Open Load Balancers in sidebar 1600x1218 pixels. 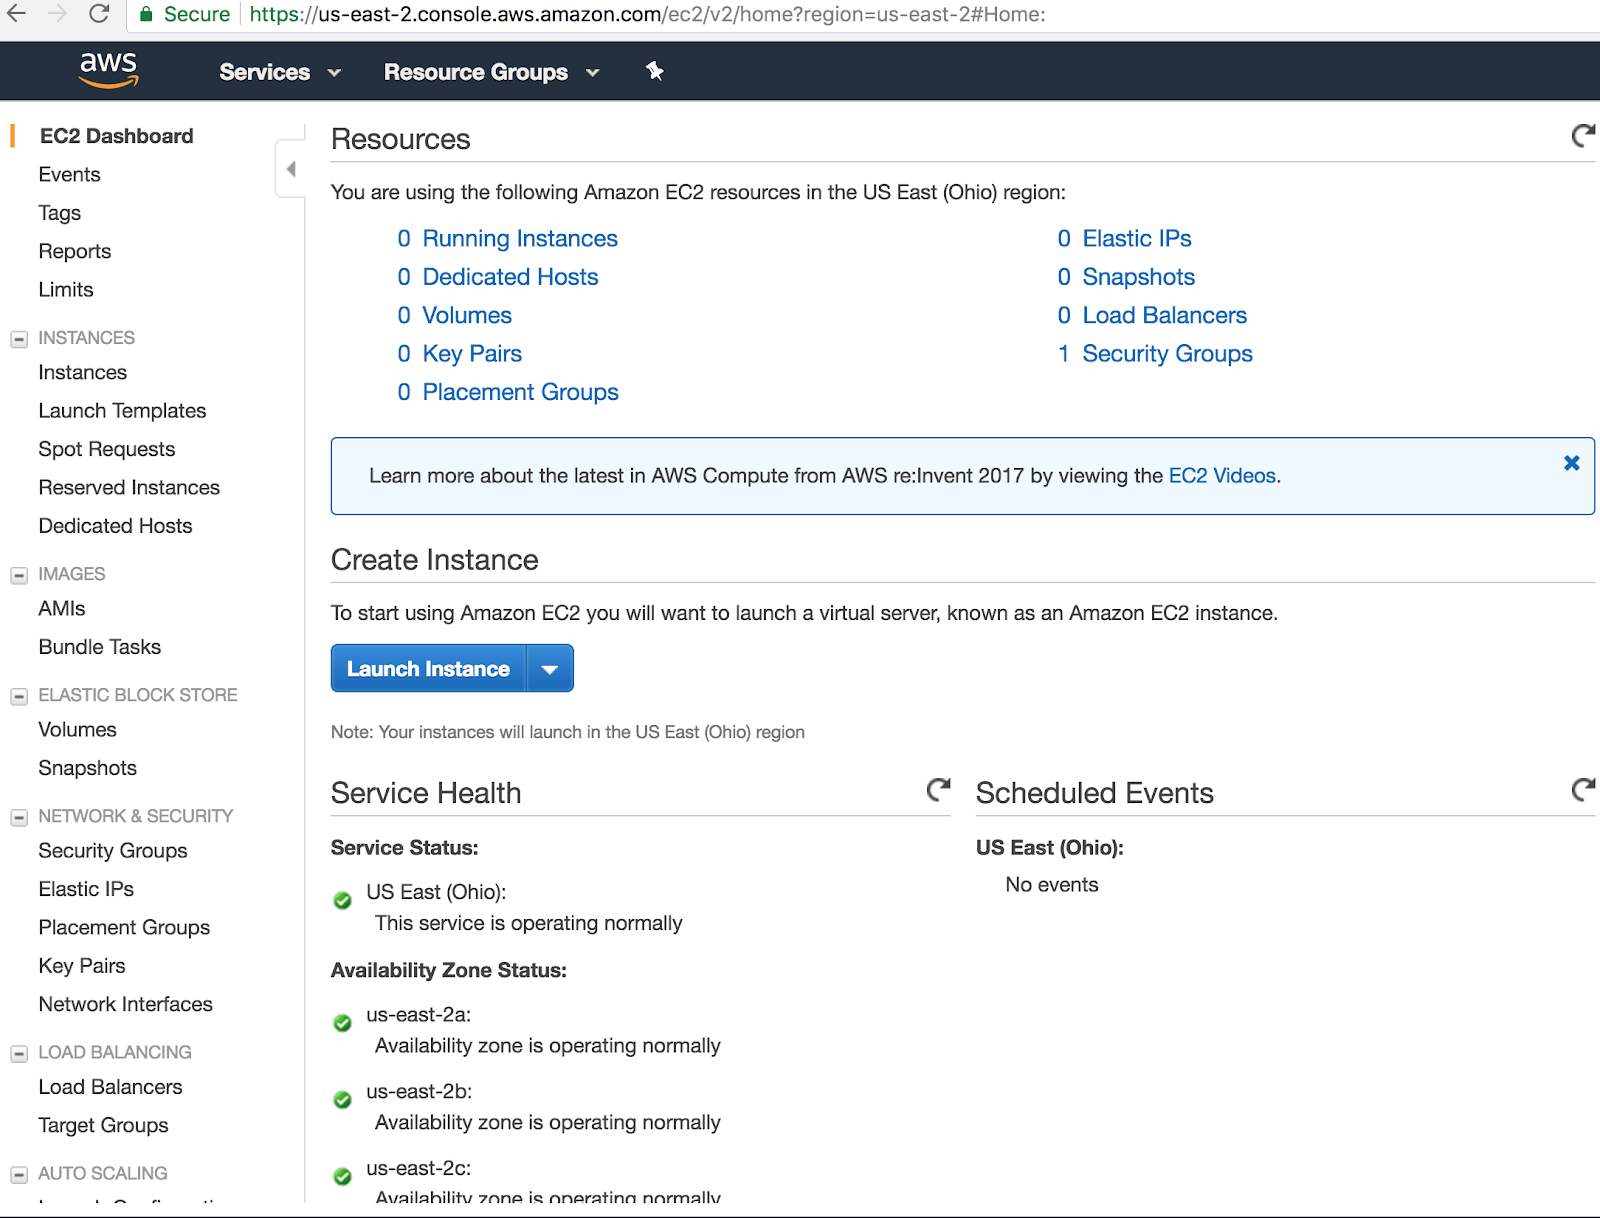coord(111,1087)
